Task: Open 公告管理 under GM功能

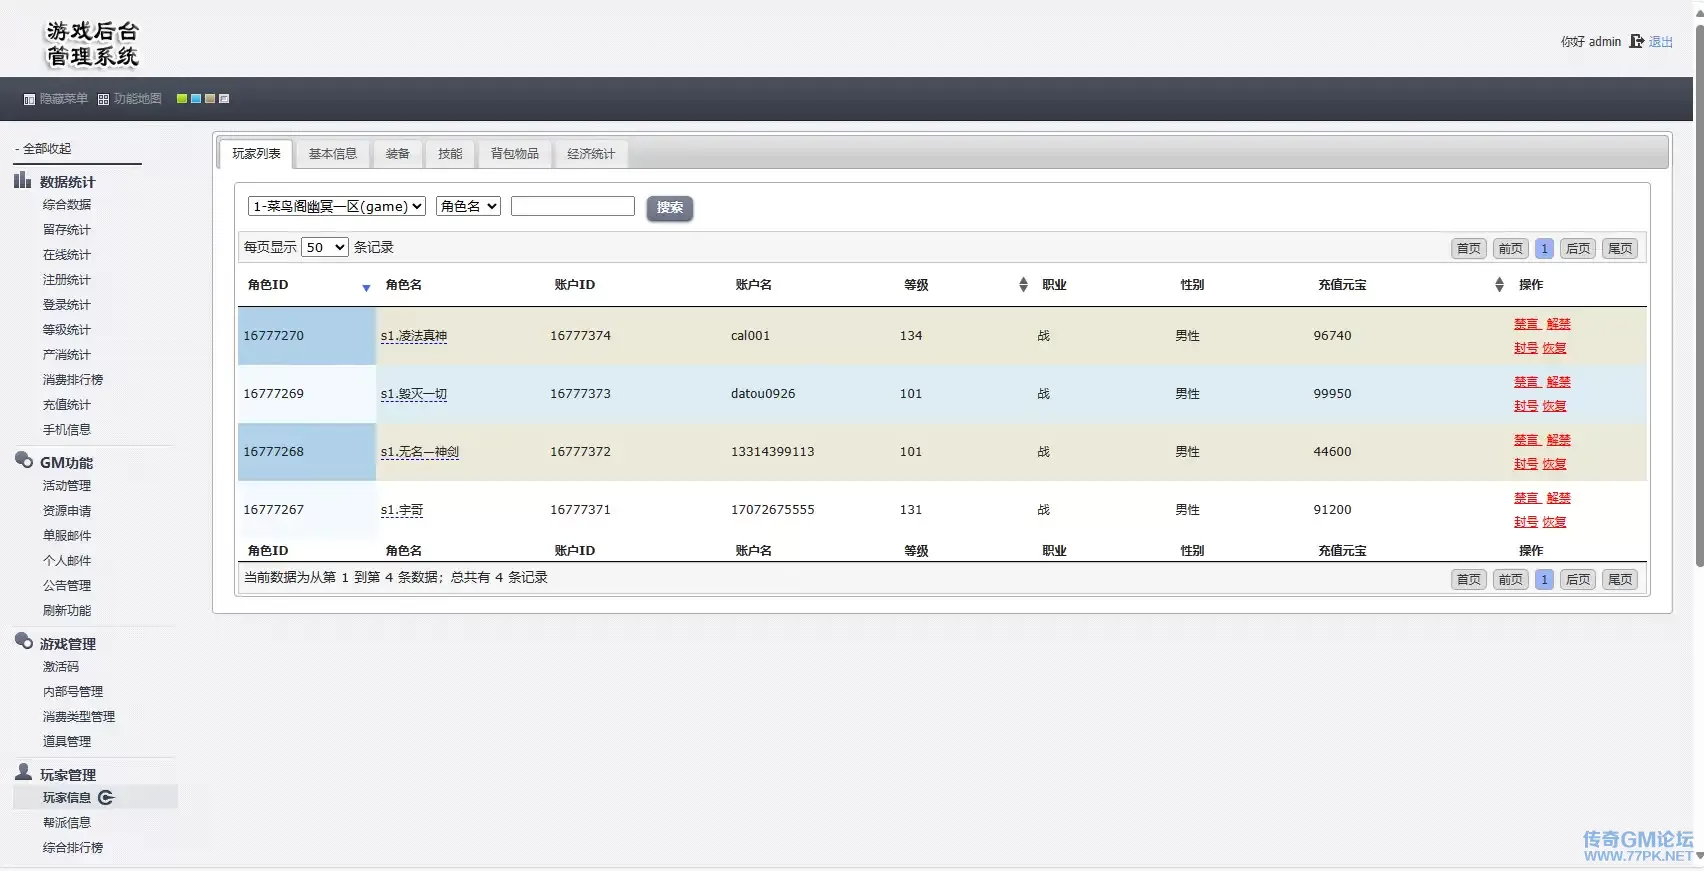Action: coord(67,586)
